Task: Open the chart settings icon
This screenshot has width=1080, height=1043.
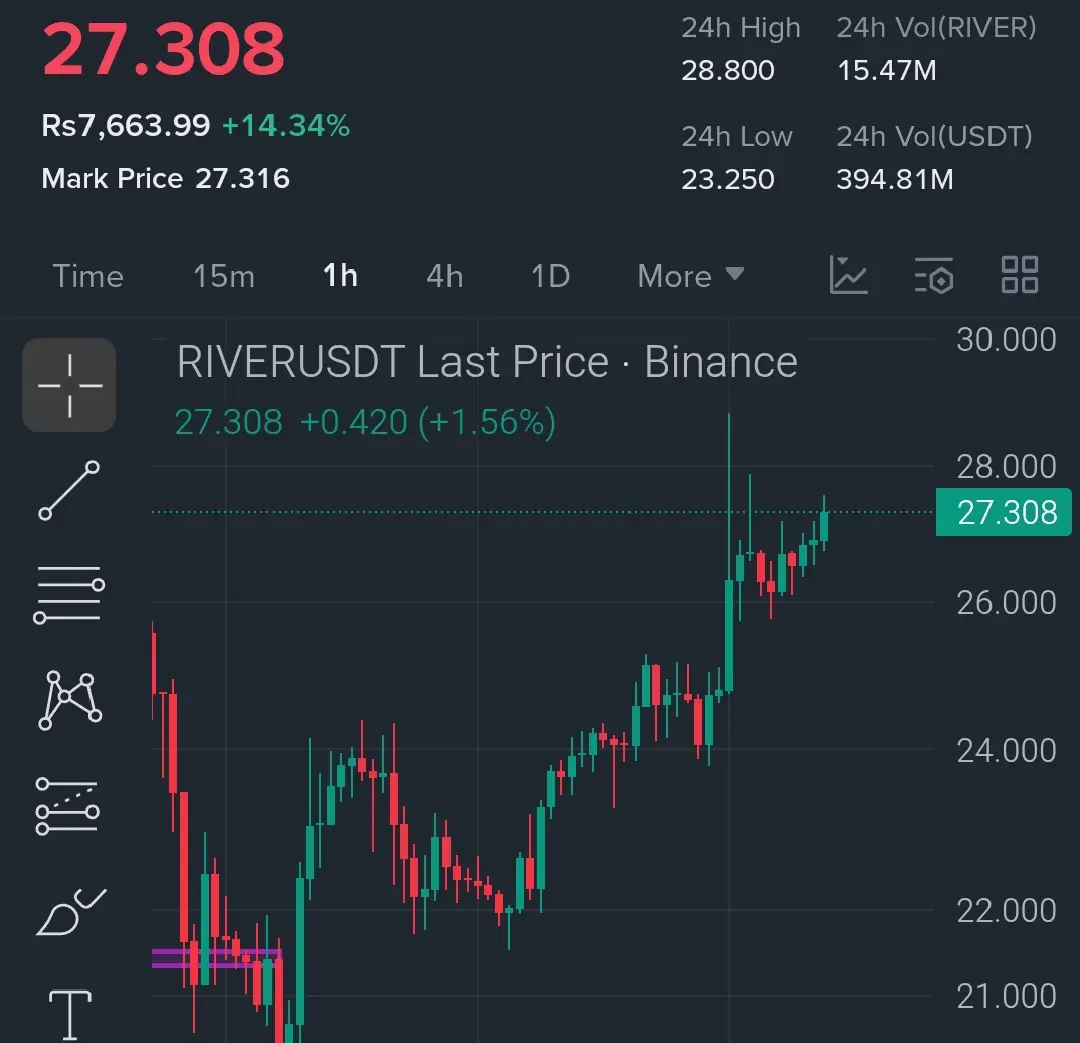Action: [934, 275]
